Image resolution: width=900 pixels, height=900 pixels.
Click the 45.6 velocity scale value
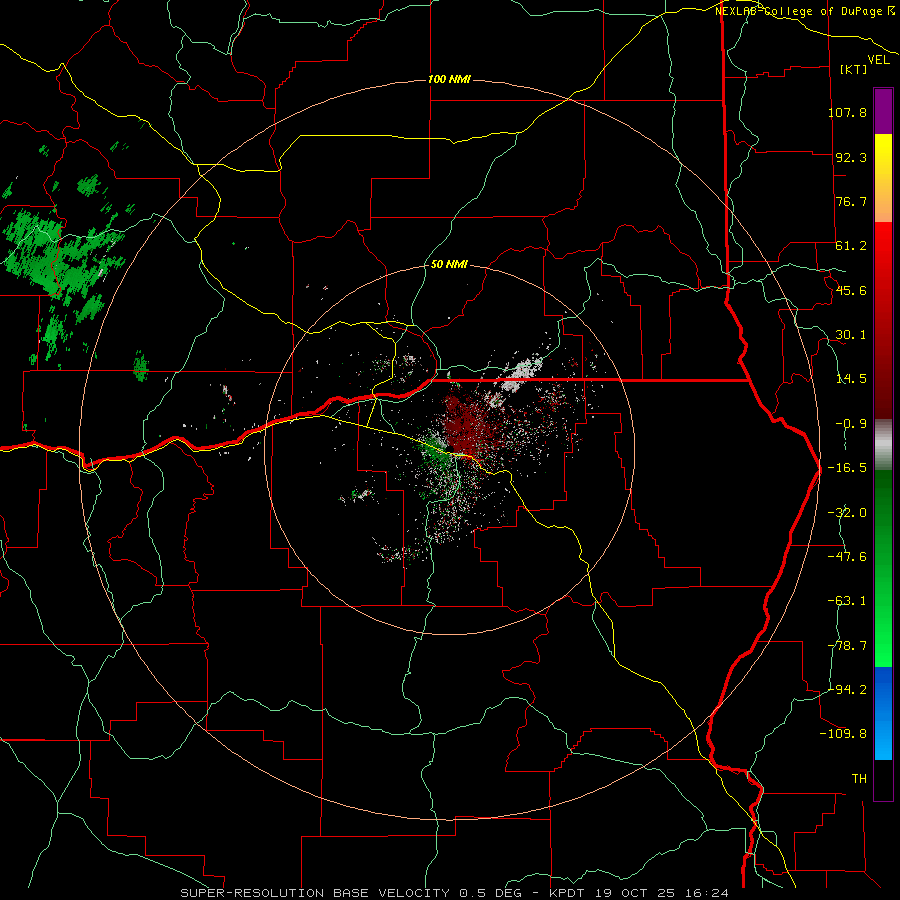[851, 290]
